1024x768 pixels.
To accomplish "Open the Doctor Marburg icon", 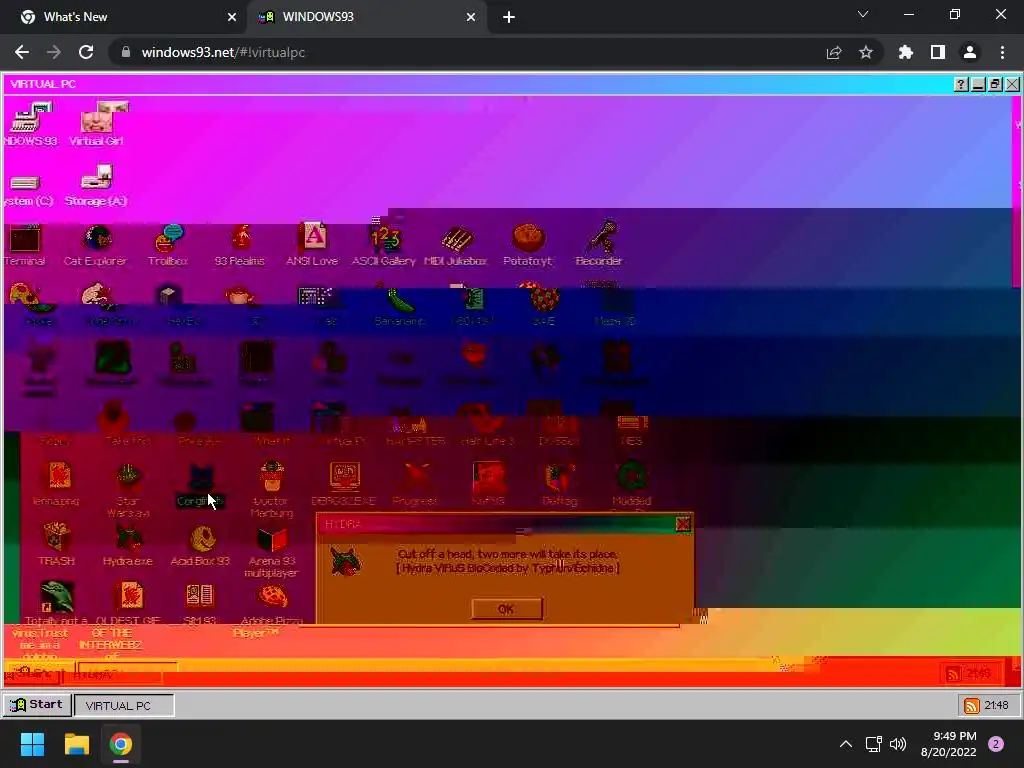I will tap(272, 490).
